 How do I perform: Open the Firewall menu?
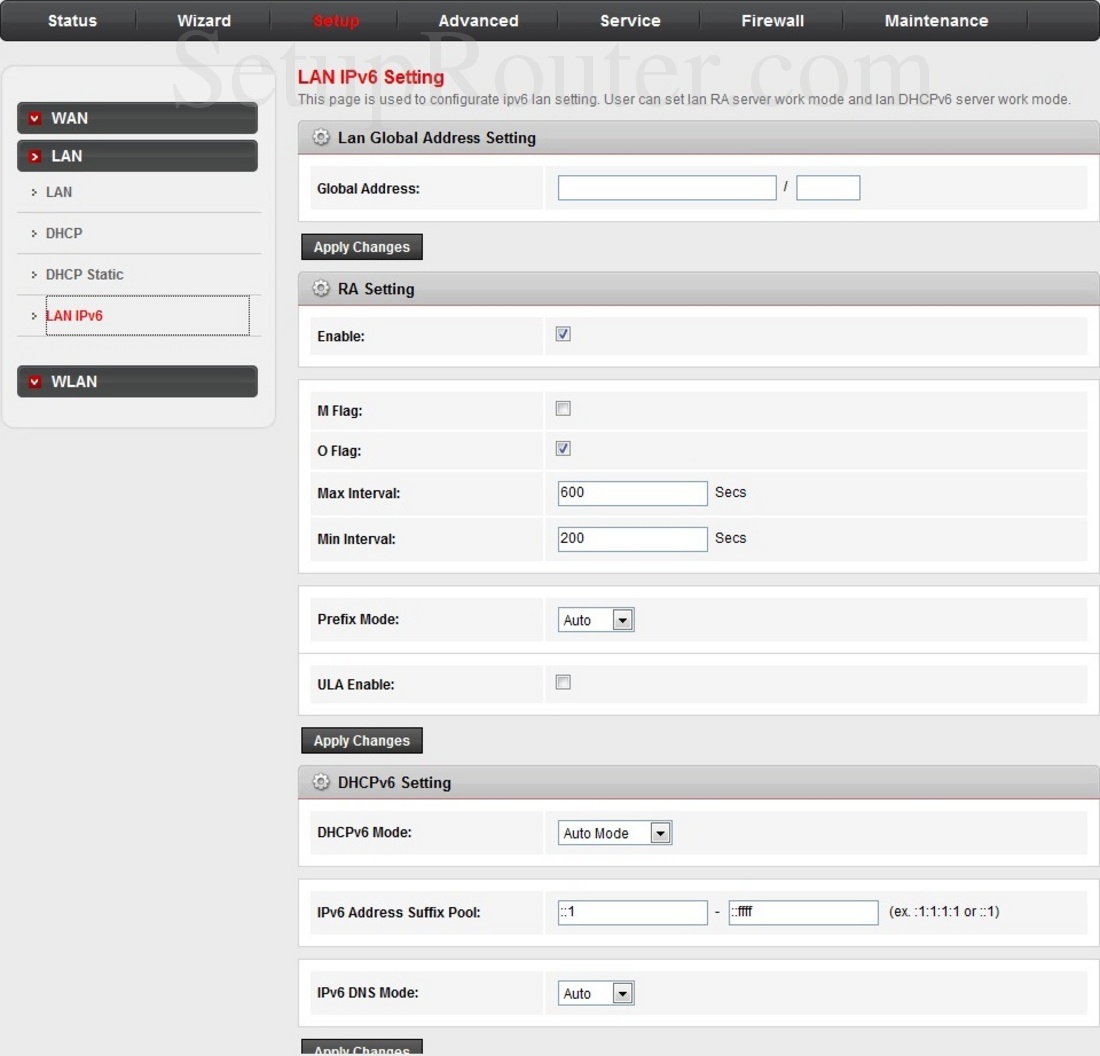click(772, 20)
